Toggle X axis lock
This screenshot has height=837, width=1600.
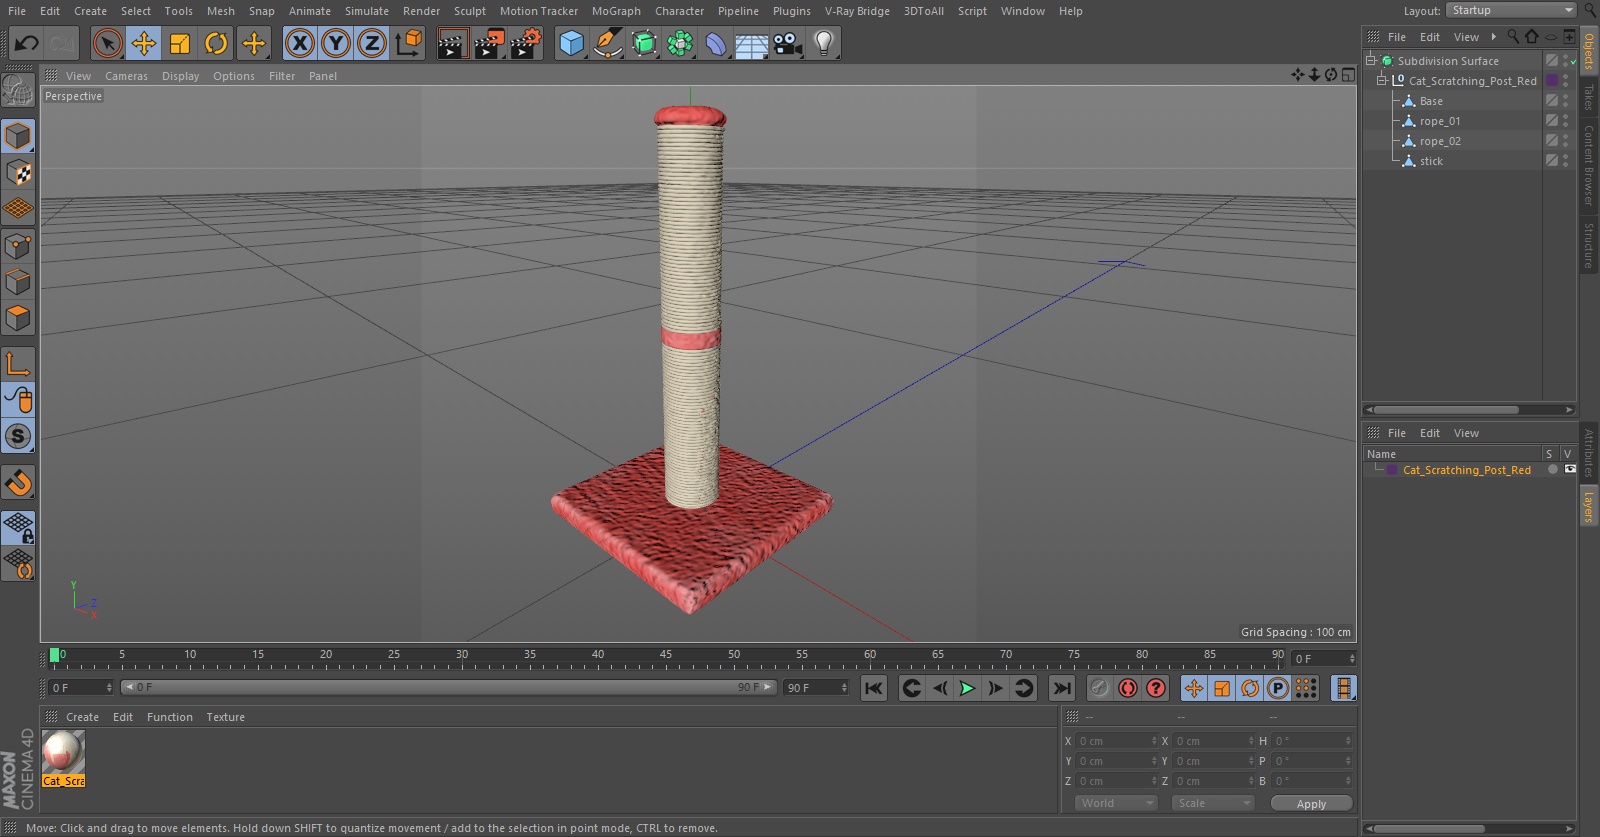point(299,43)
